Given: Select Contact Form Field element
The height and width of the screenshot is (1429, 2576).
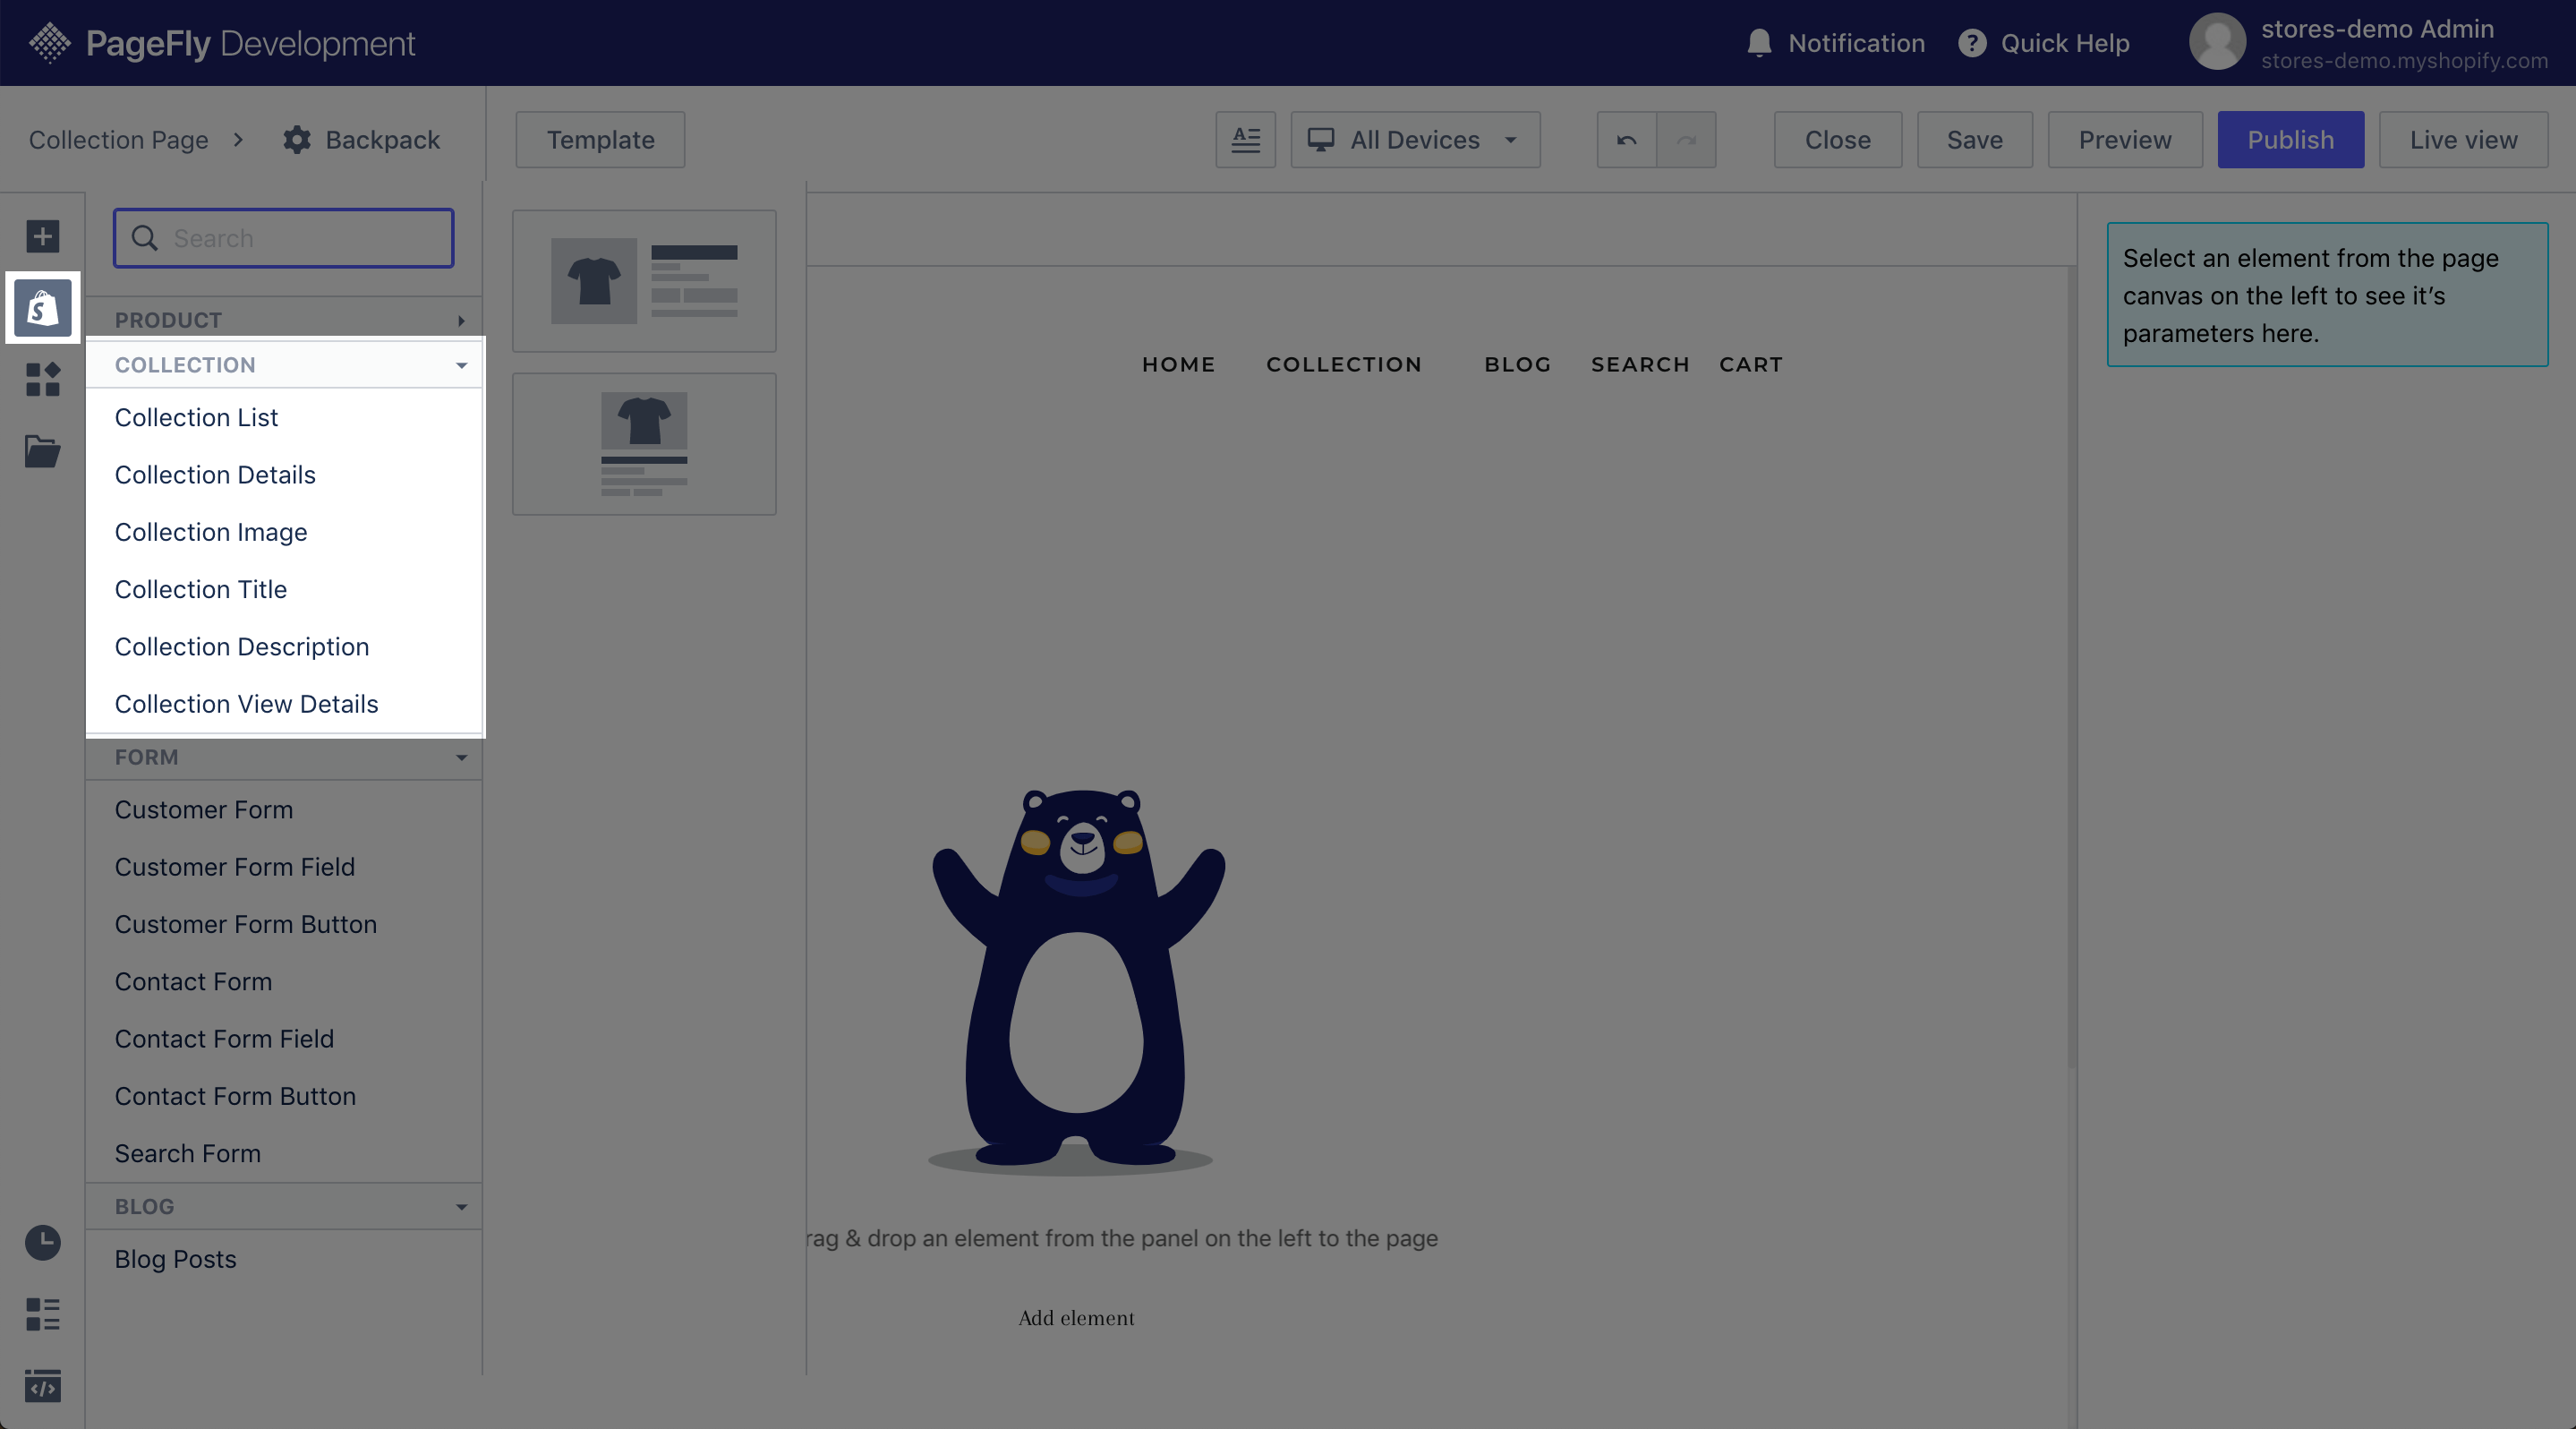Looking at the screenshot, I should click(224, 1039).
